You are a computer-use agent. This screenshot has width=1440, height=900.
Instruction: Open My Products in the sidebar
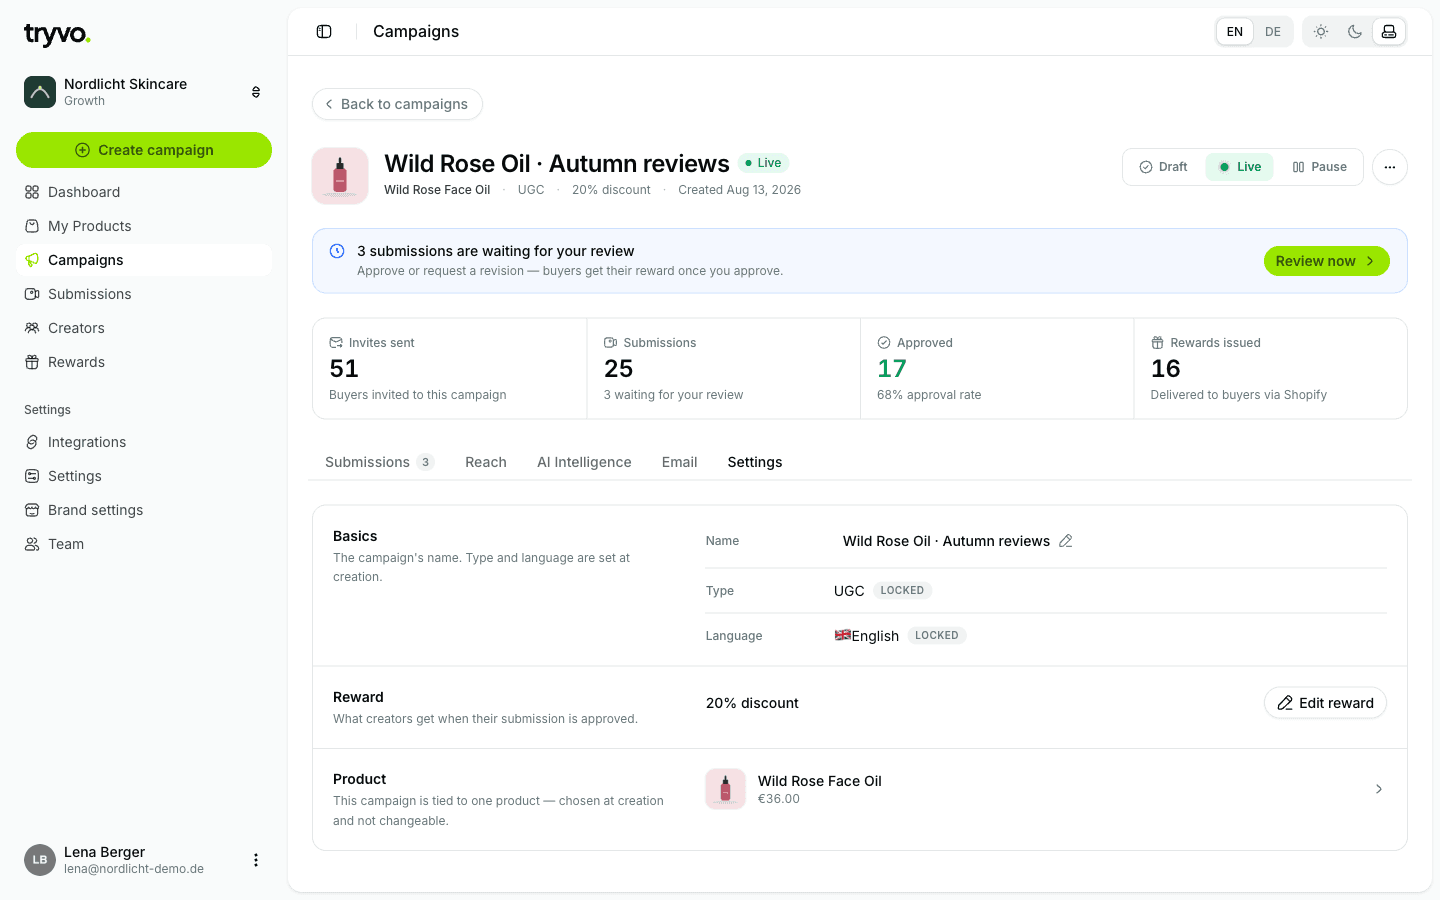pos(144,226)
